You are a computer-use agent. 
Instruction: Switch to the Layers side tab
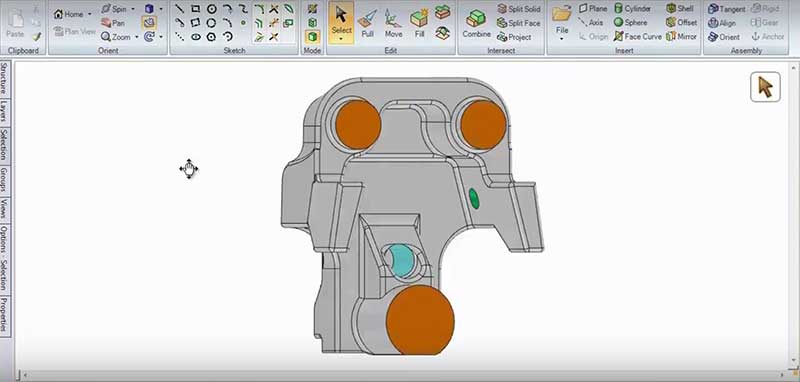[x=5, y=111]
